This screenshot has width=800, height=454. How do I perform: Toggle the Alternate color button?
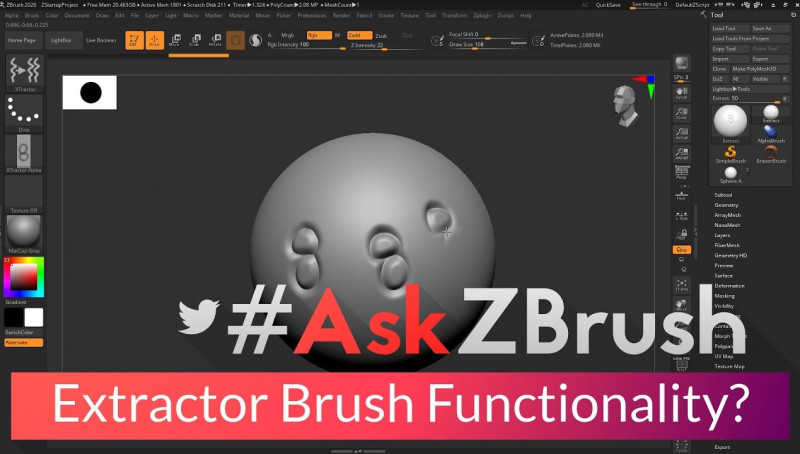click(24, 343)
